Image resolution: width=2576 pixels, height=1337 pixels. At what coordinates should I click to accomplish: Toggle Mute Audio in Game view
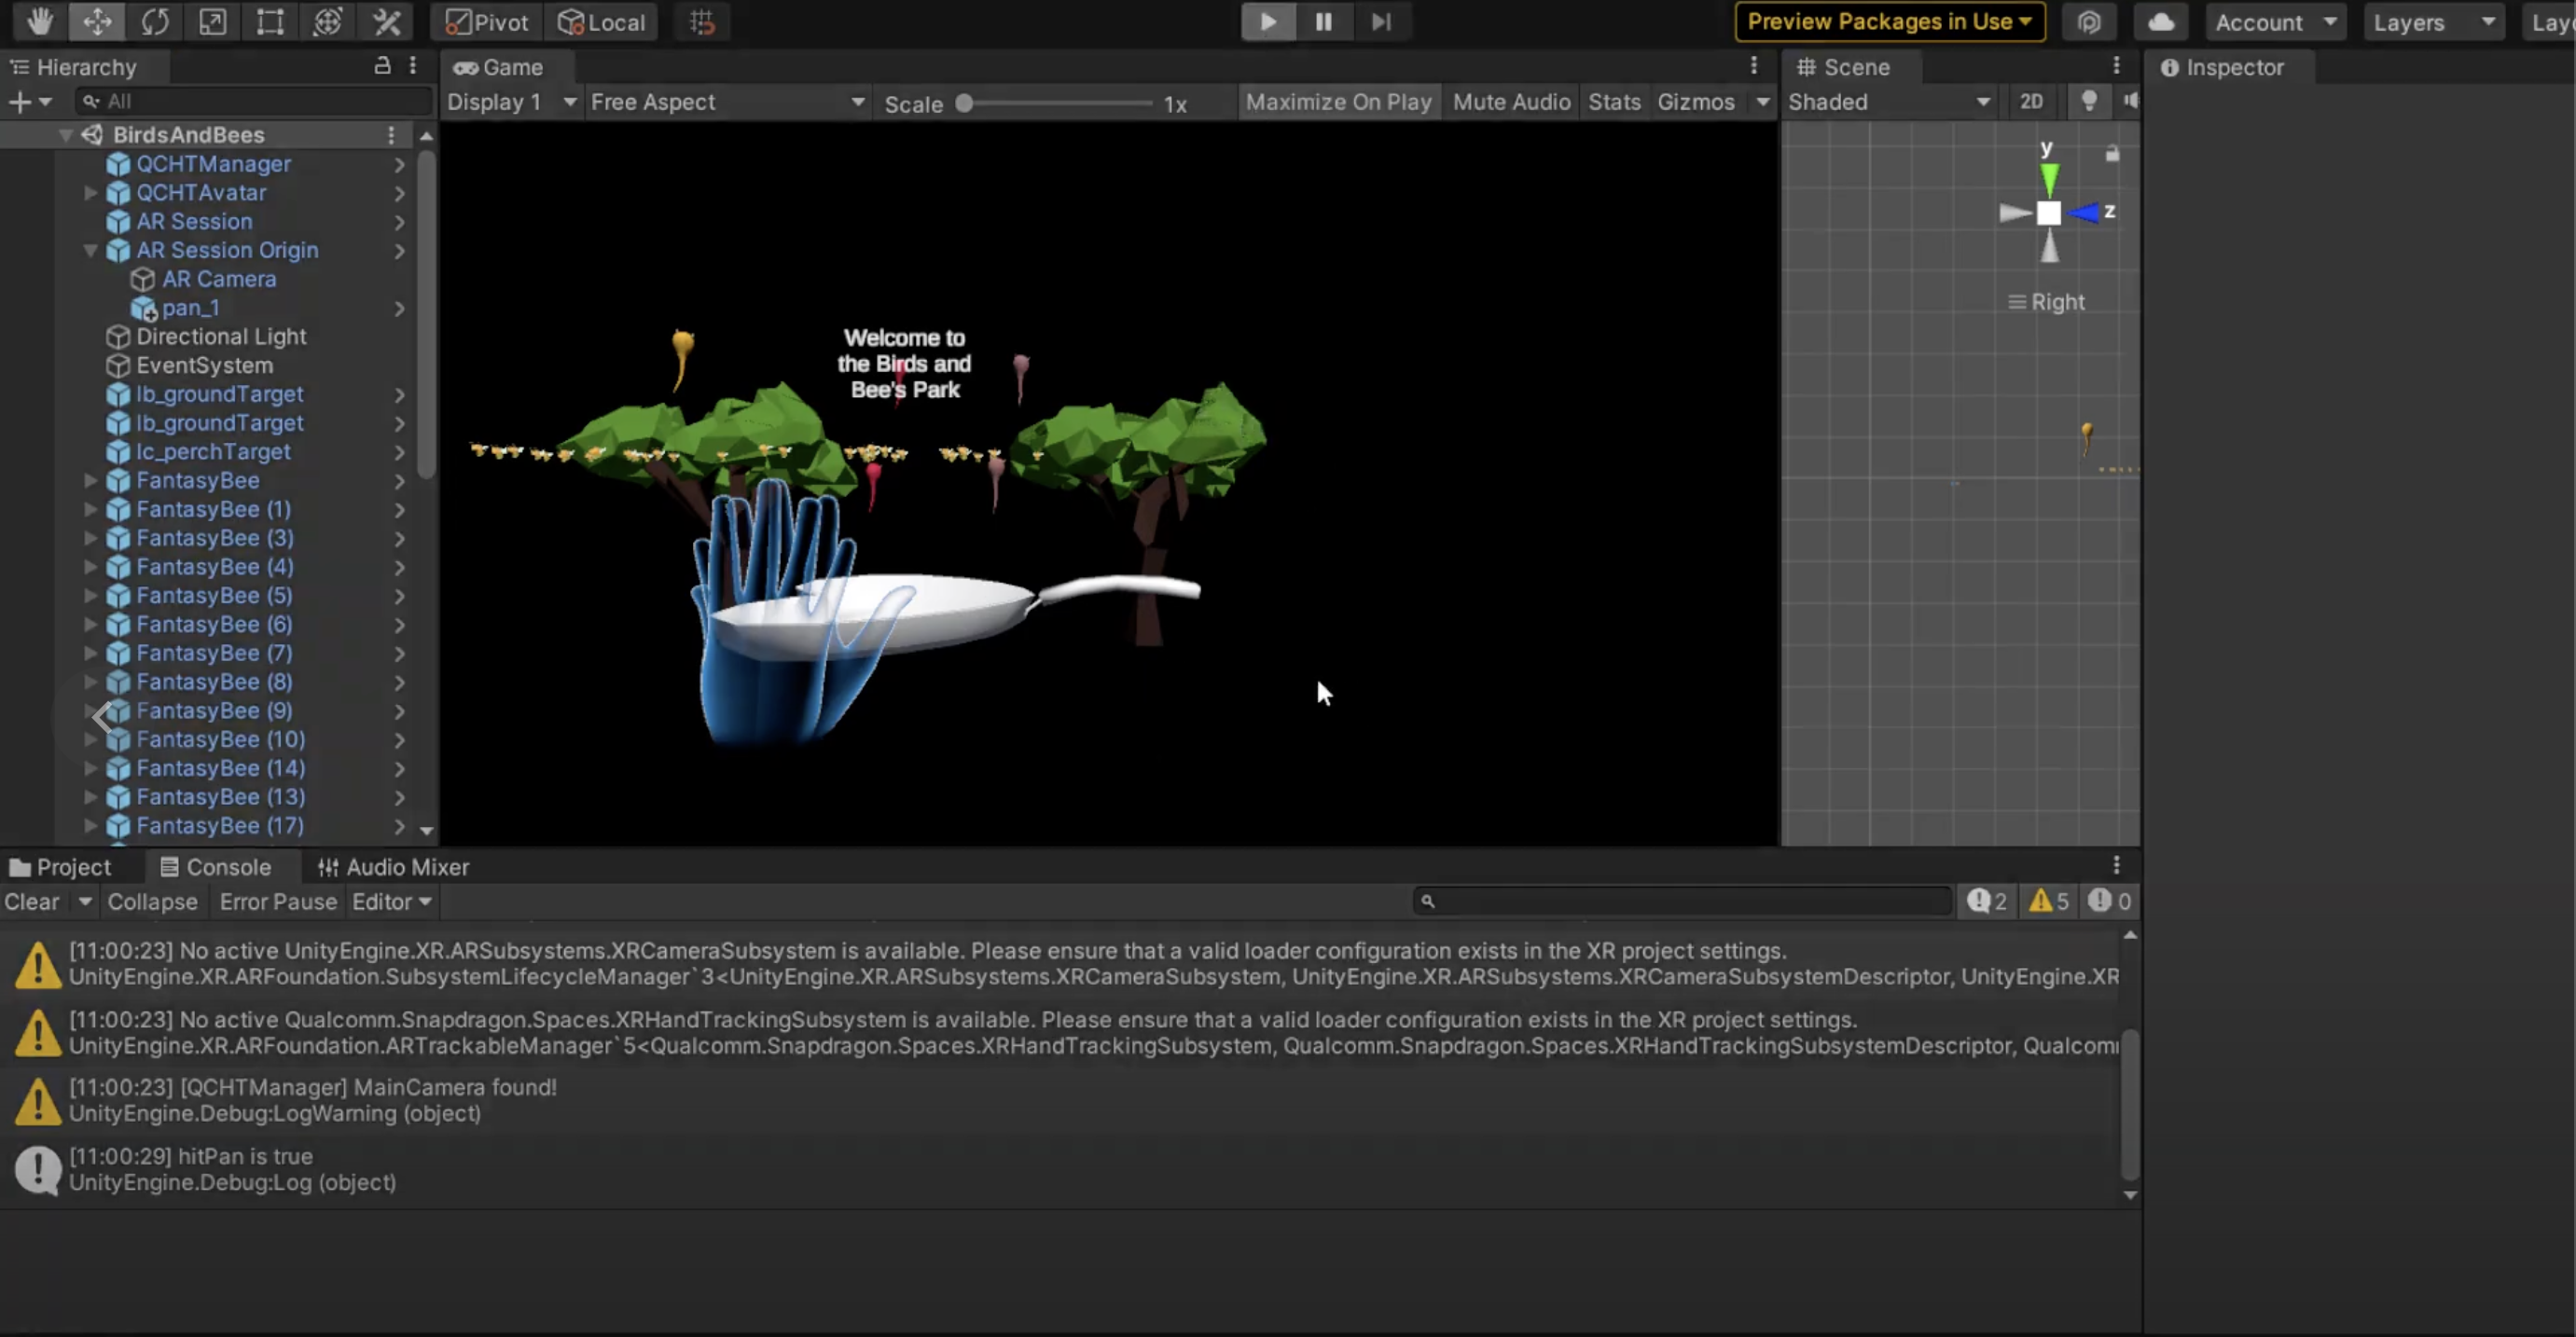coord(1511,102)
